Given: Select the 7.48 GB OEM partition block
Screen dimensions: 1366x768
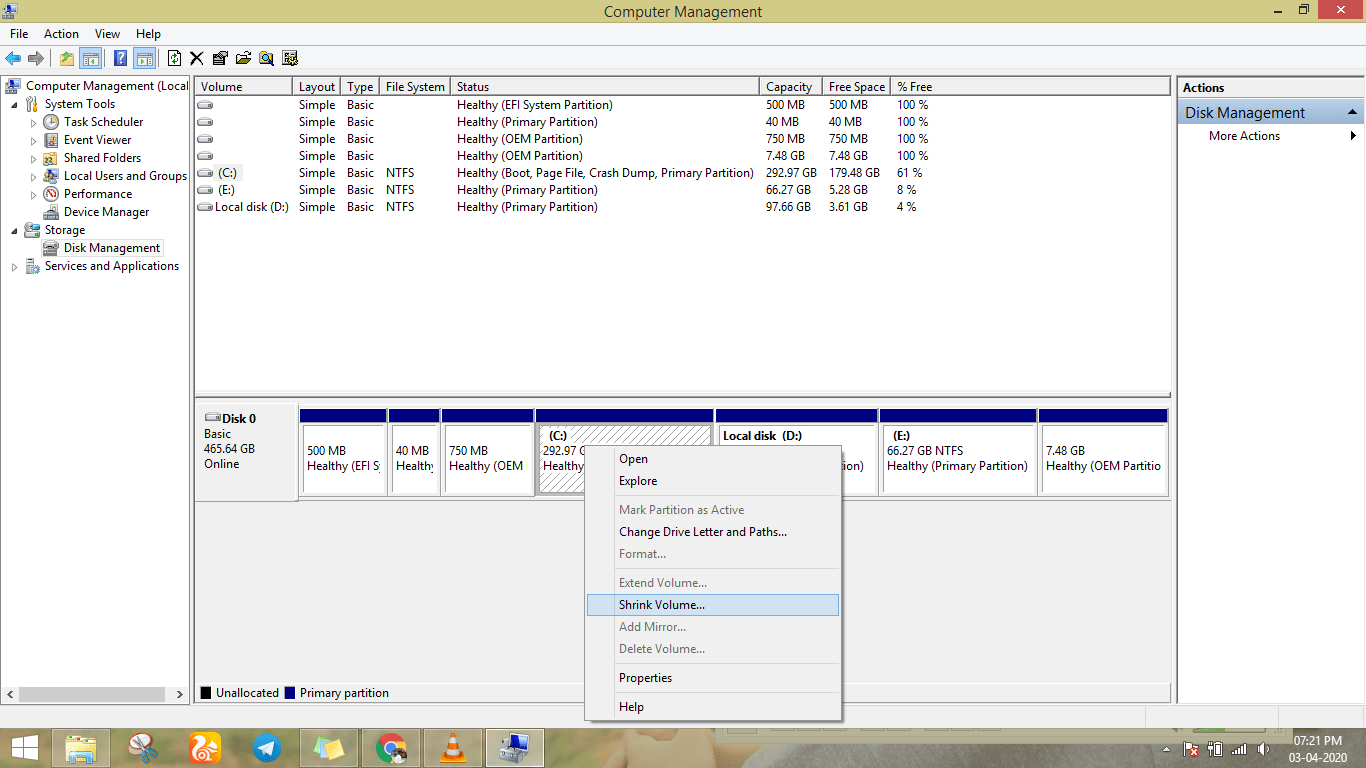Looking at the screenshot, I should coord(1103,458).
